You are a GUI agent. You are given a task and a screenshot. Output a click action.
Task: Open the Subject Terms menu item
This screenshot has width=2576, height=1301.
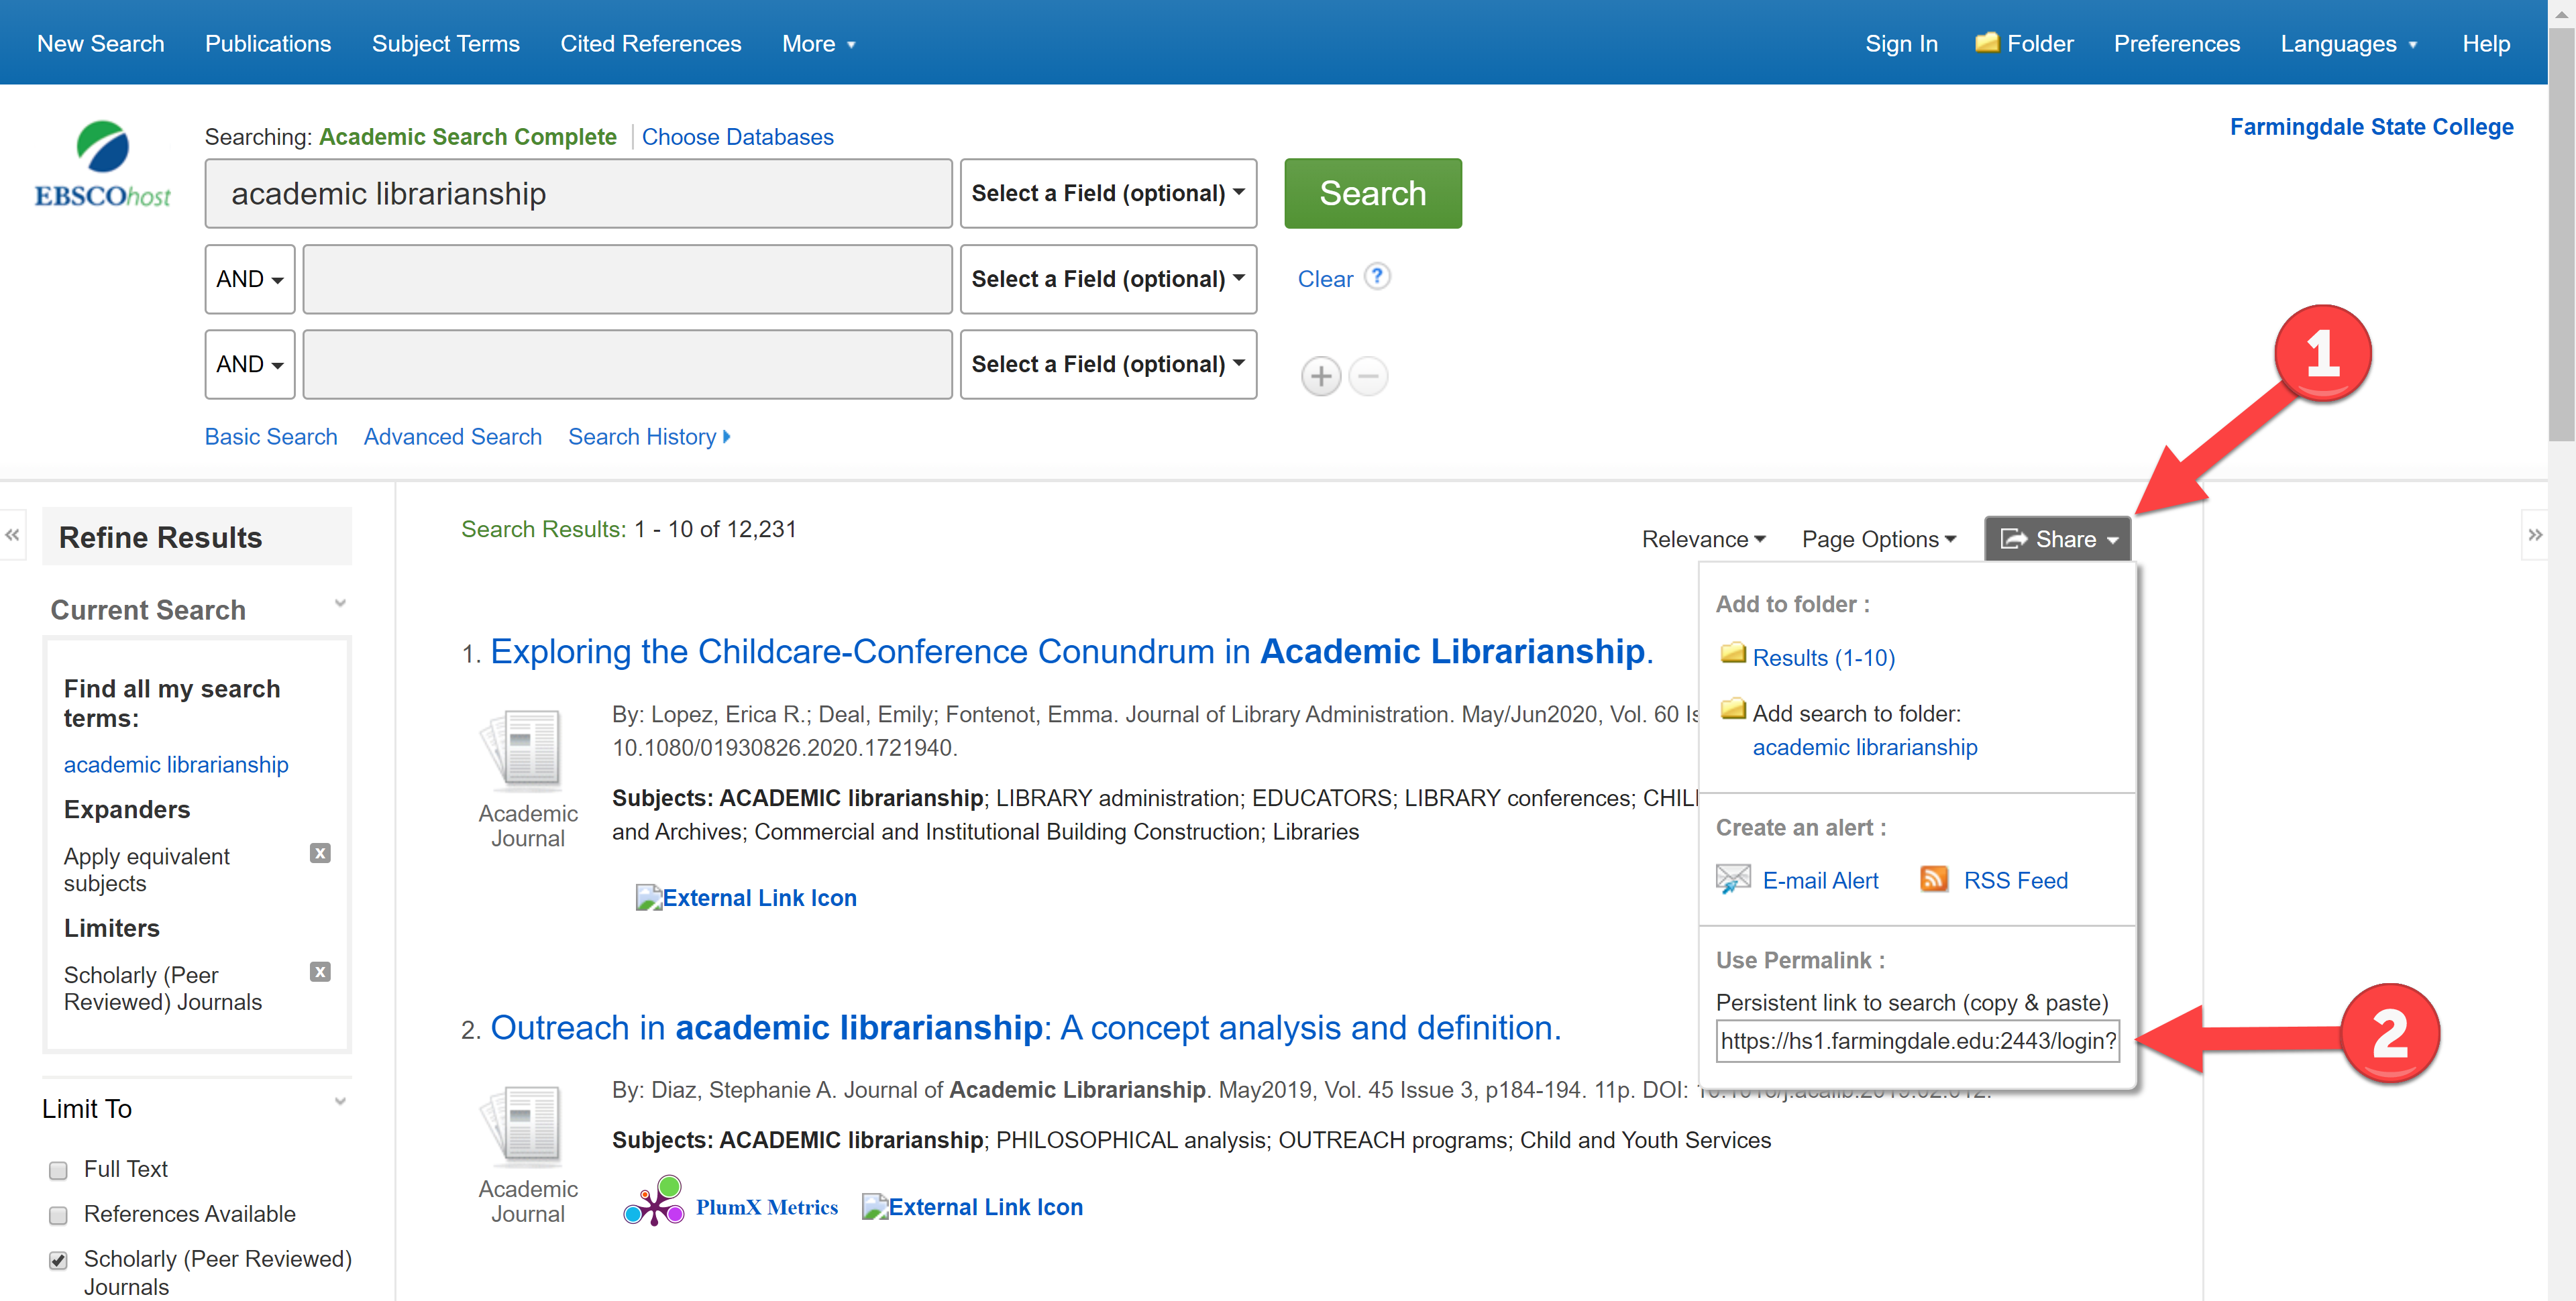click(x=445, y=43)
